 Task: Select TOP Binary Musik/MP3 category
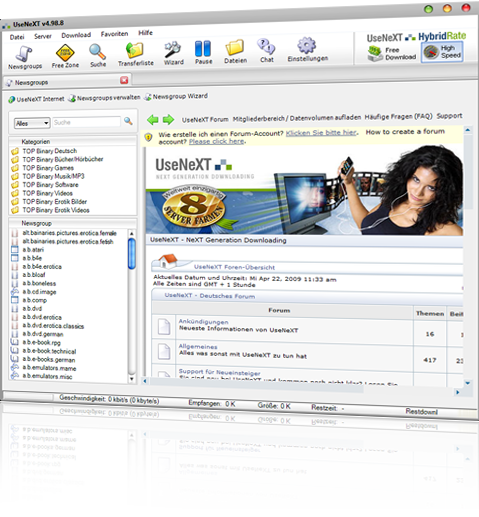pos(53,176)
